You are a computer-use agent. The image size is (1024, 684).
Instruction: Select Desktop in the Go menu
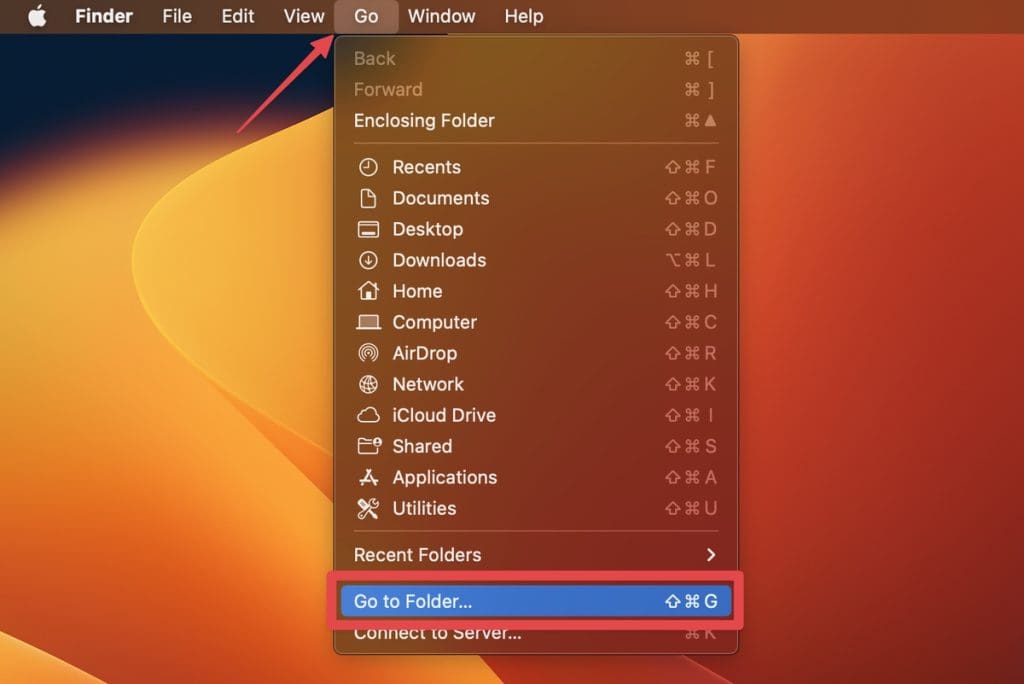(x=536, y=229)
